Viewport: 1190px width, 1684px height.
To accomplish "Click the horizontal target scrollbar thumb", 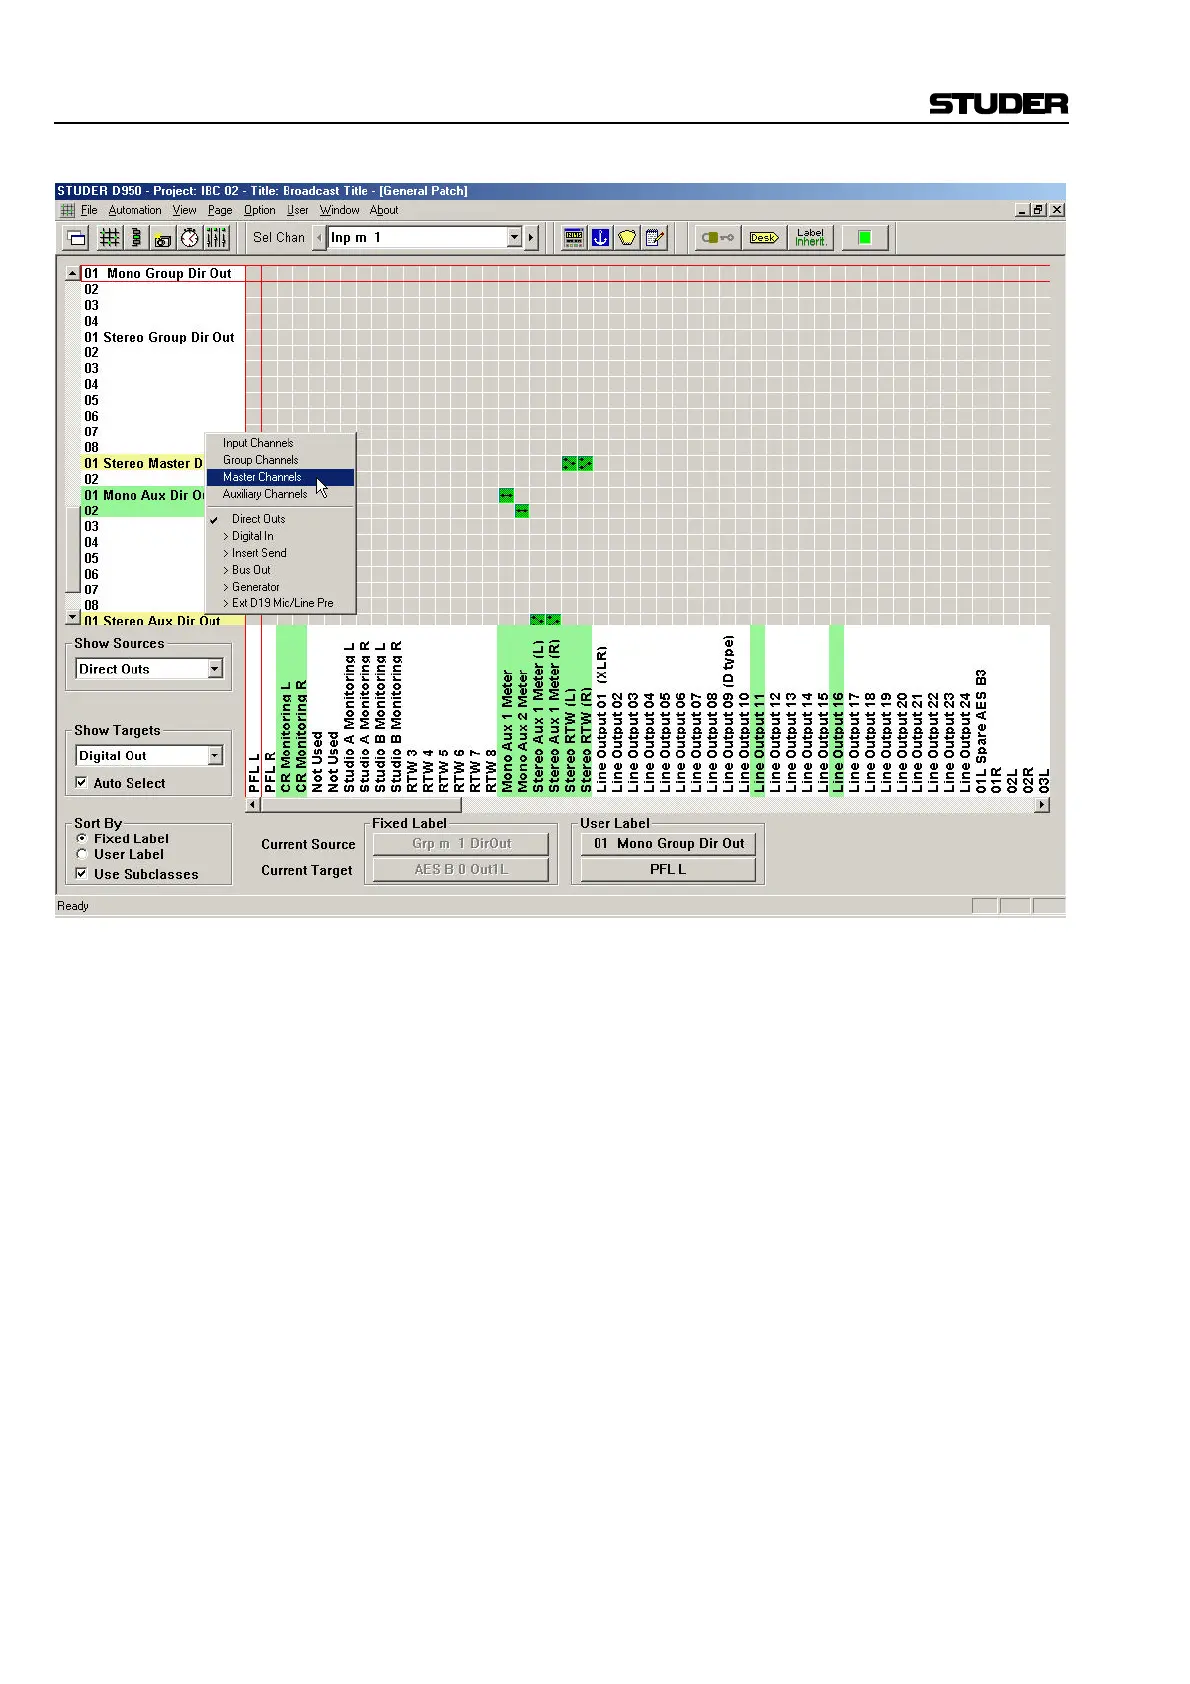I will tap(361, 804).
